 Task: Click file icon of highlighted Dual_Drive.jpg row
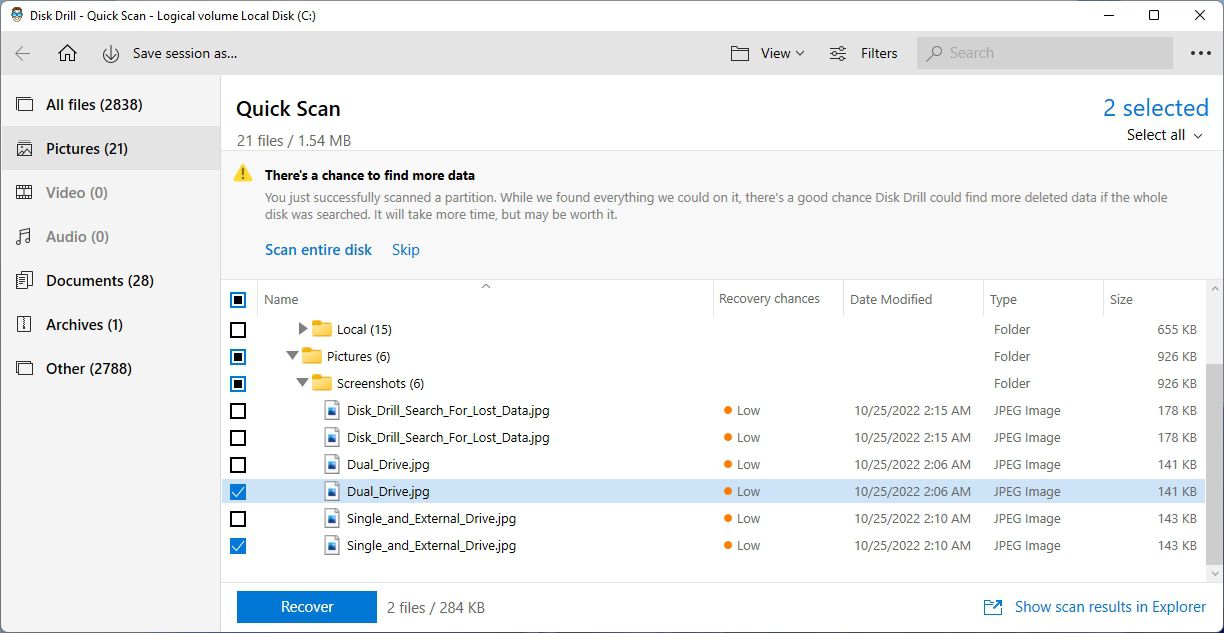(332, 491)
